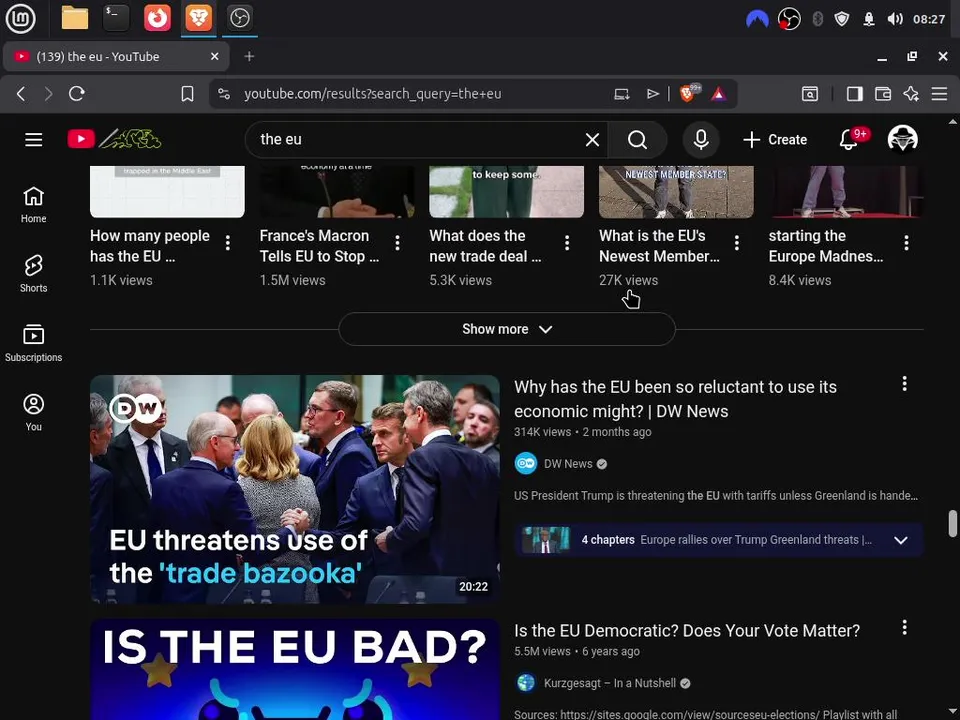Toggle the browser sidebar panel
This screenshot has width=960, height=720.
[855, 94]
